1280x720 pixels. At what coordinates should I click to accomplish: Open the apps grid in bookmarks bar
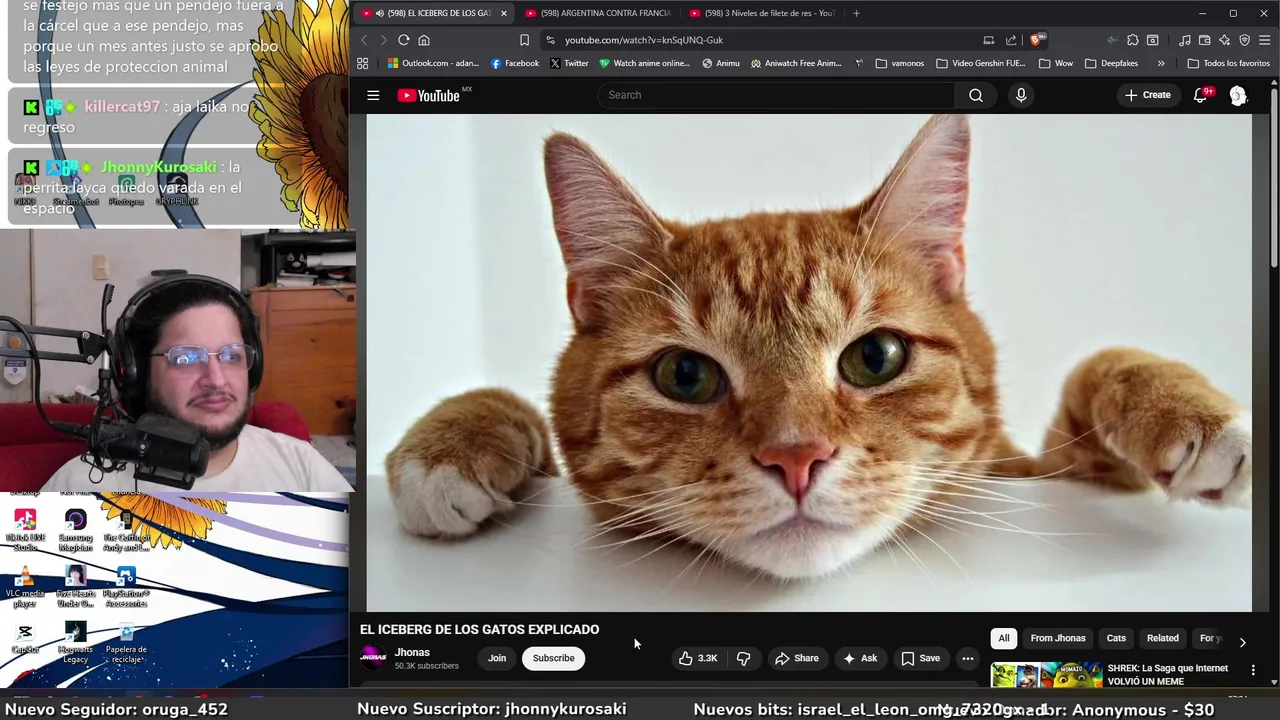(x=362, y=63)
